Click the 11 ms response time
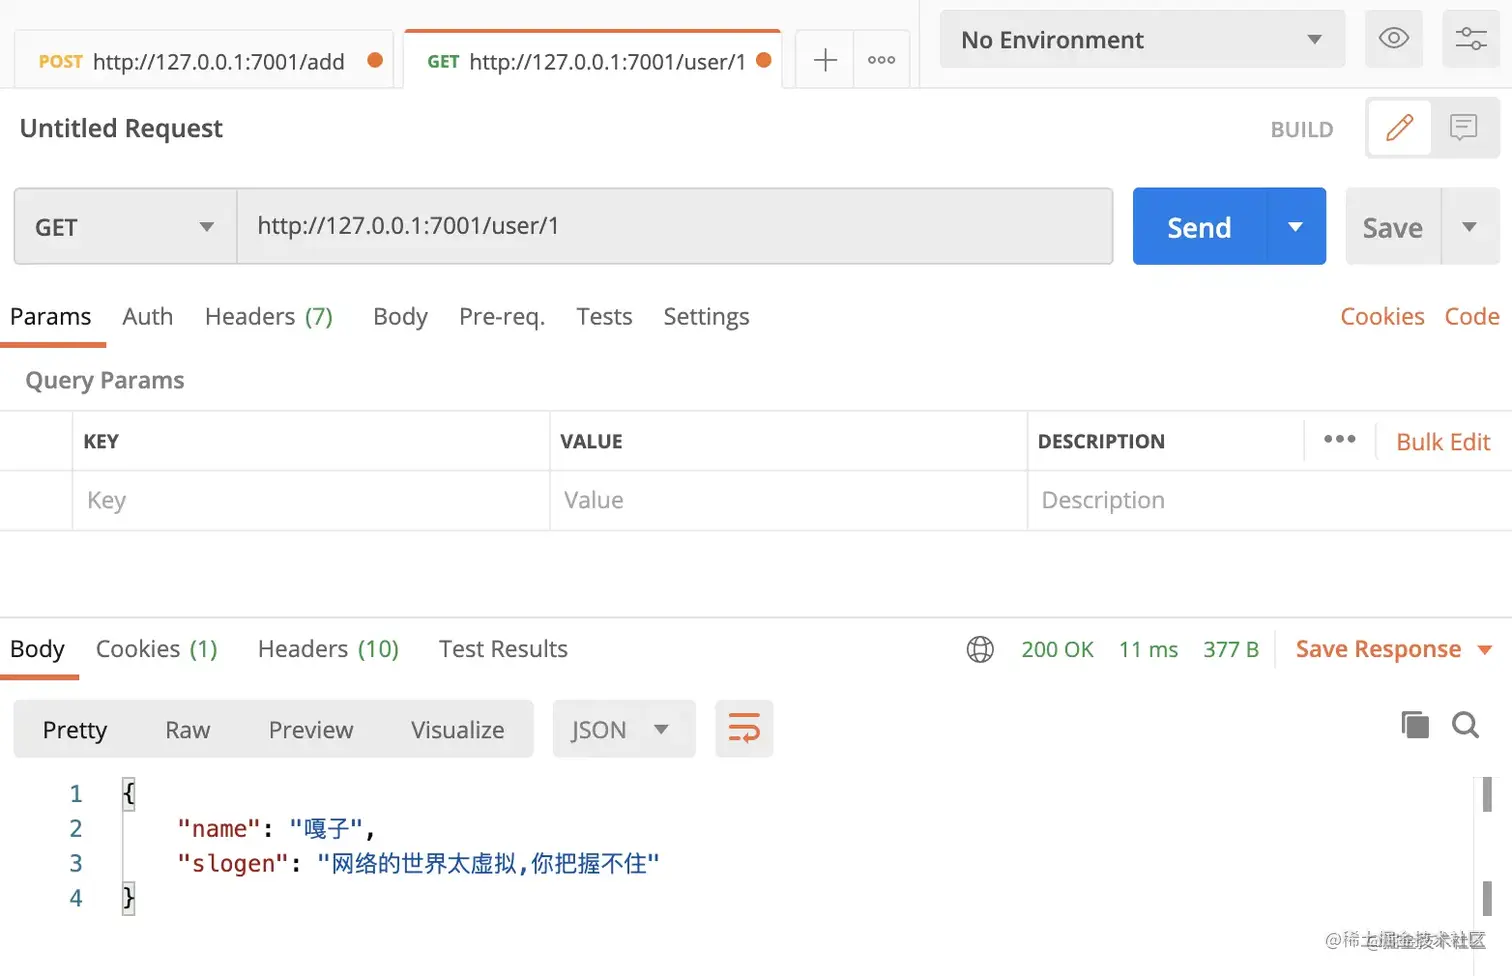This screenshot has width=1512, height=976. pos(1148,650)
